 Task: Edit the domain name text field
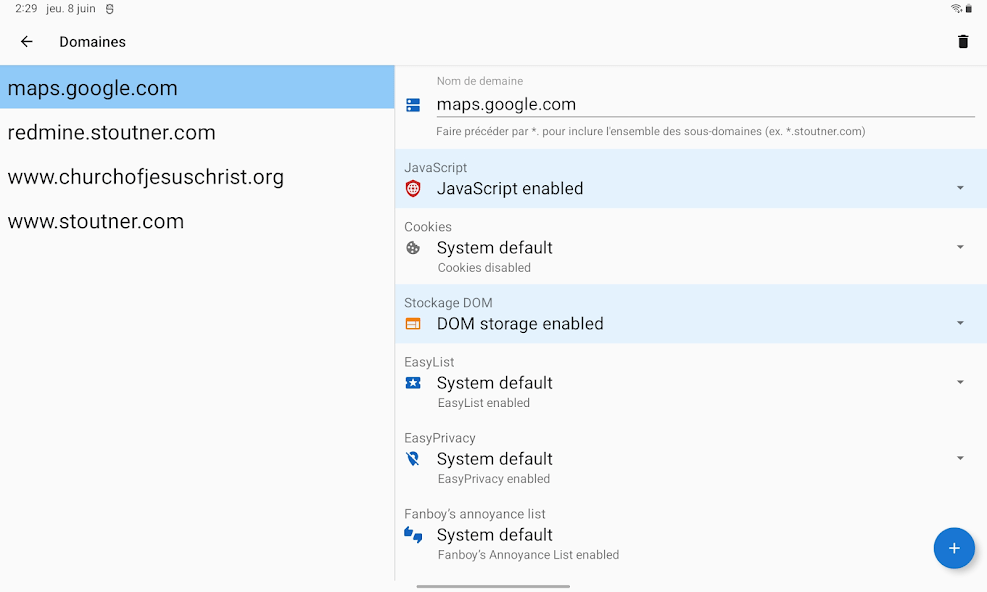pyautogui.click(x=705, y=105)
